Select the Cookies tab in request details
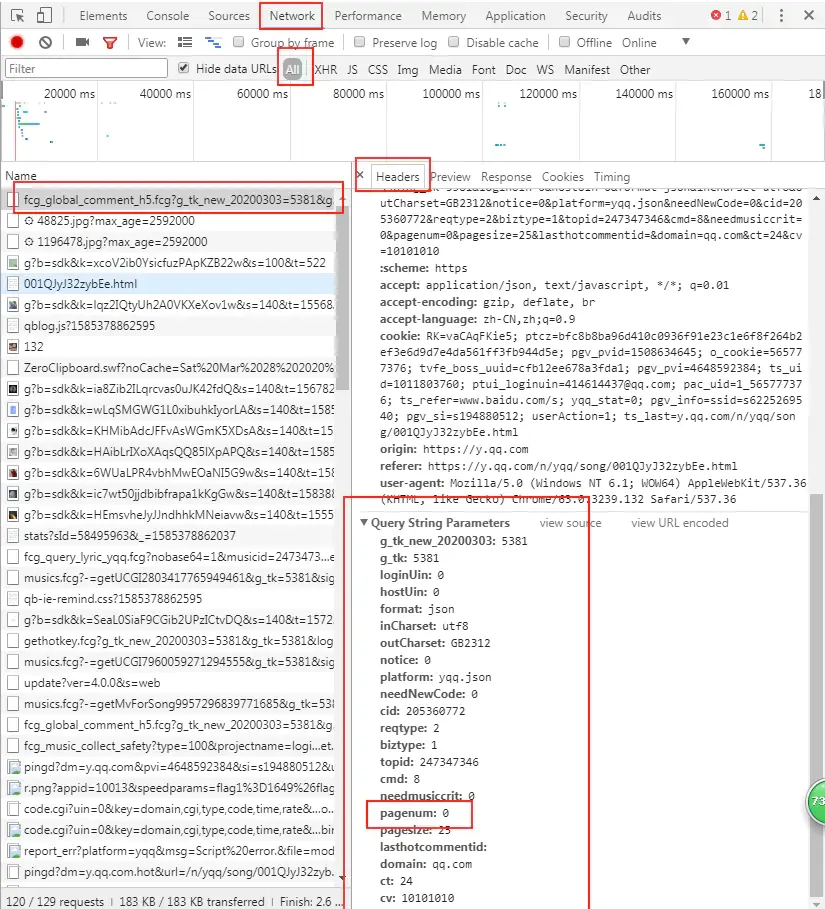 click(562, 177)
